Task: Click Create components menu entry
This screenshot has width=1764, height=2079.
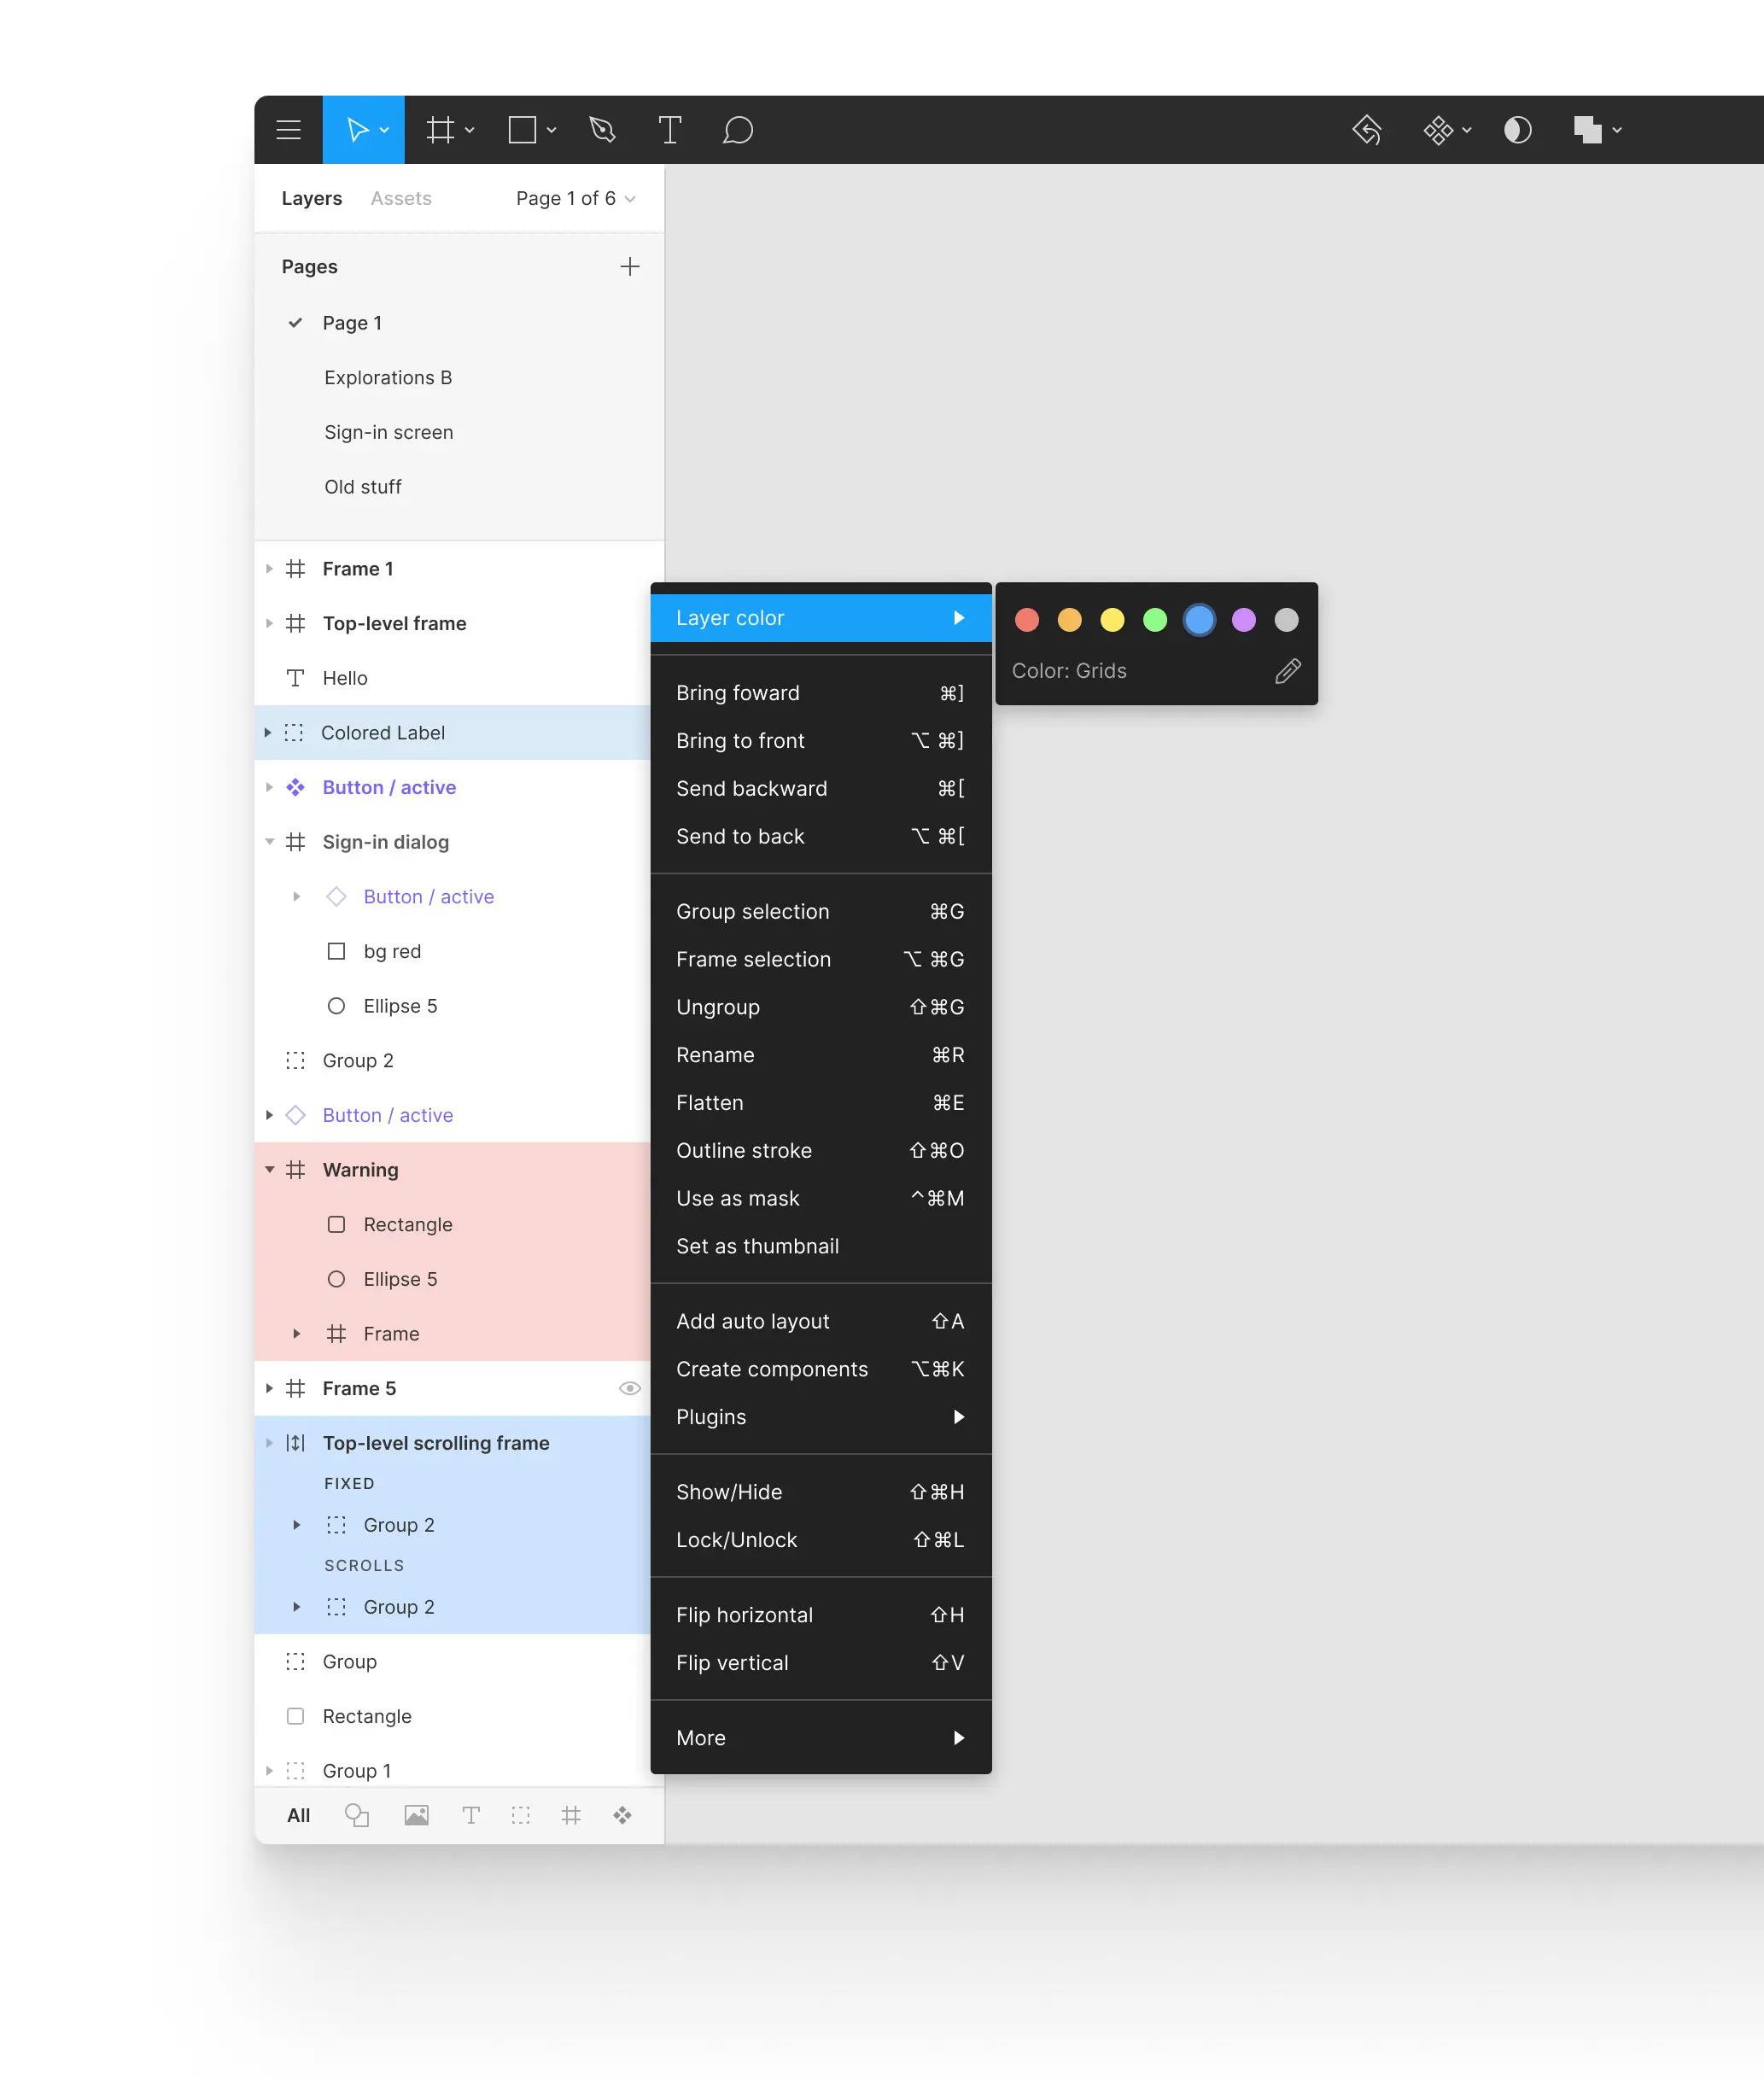Action: [772, 1369]
